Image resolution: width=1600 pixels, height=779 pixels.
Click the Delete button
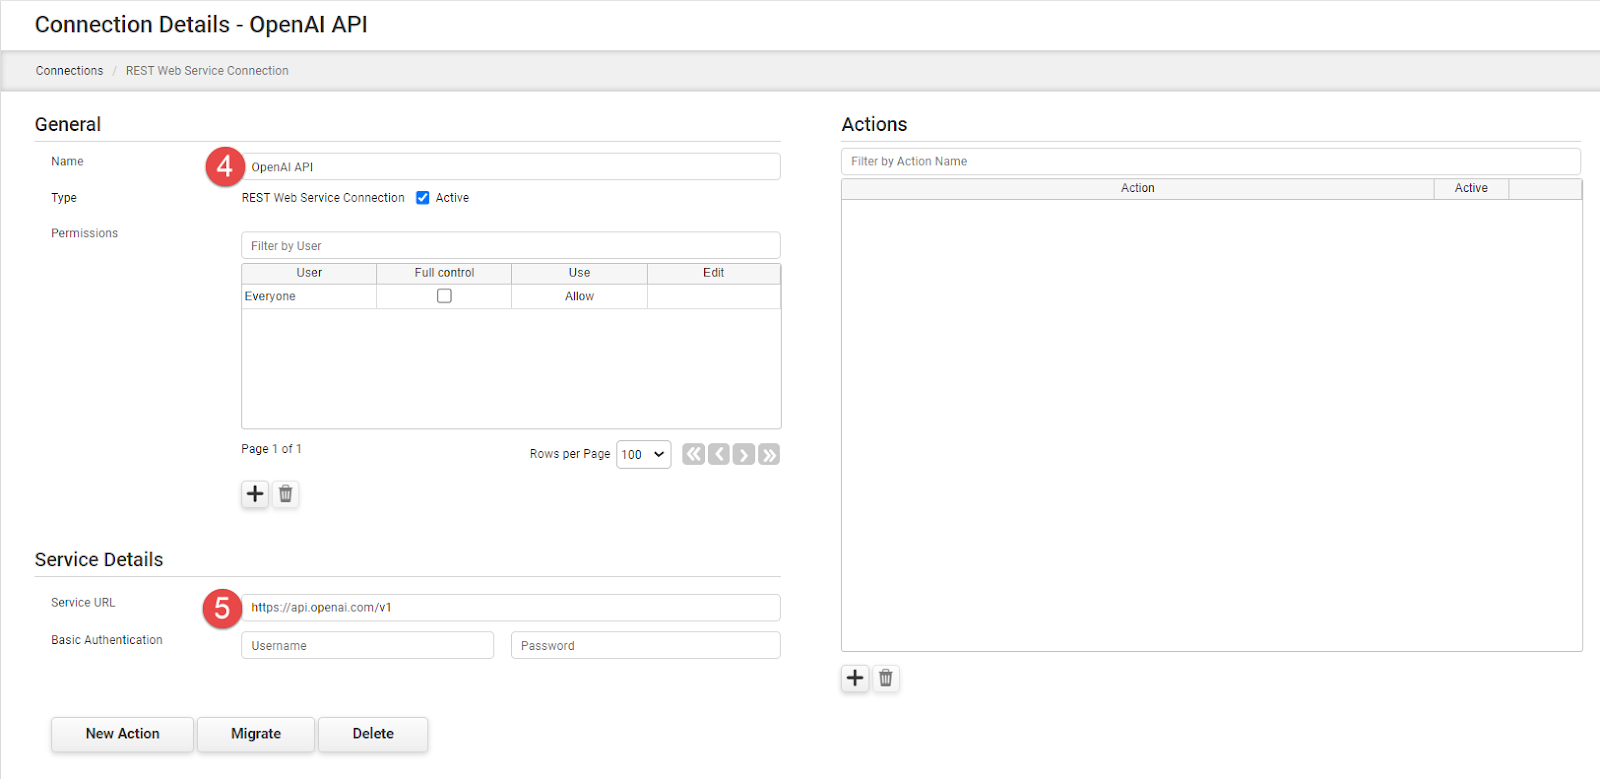(373, 734)
